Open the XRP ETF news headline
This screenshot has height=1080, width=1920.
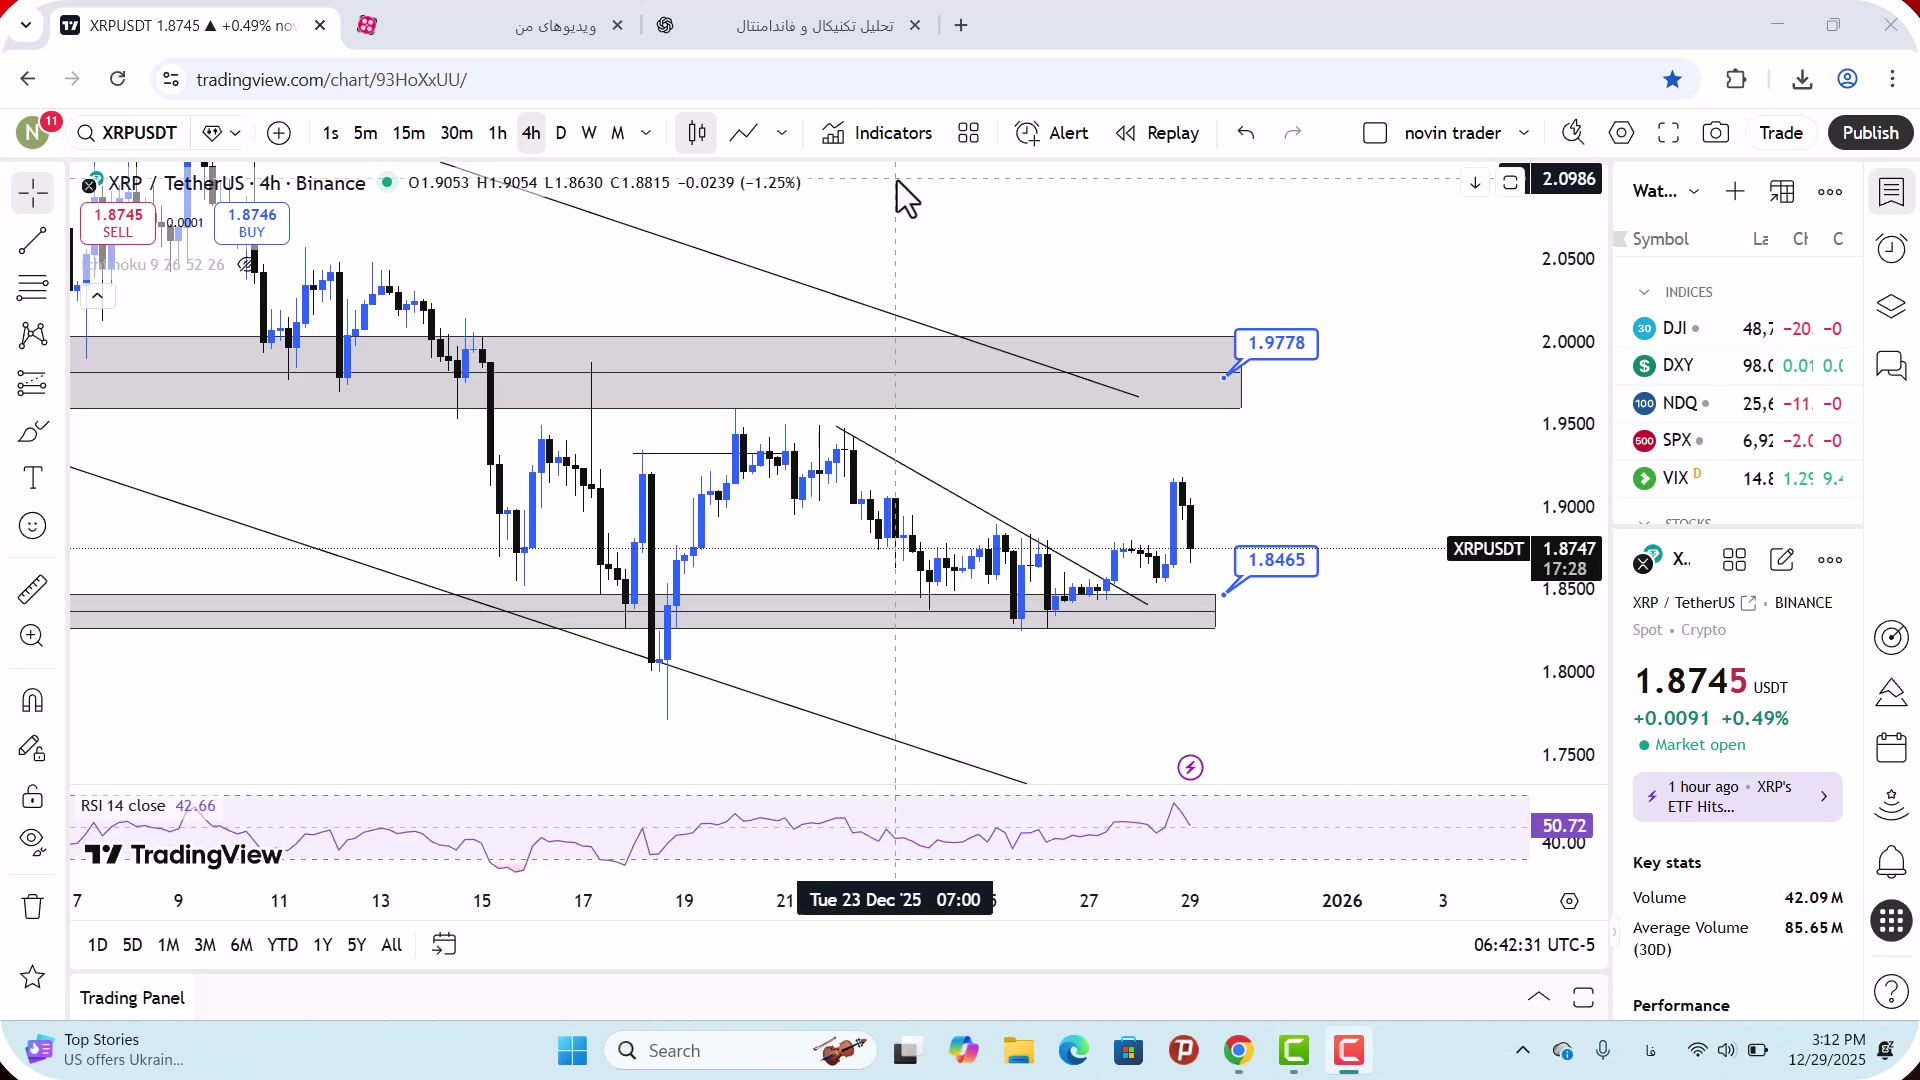click(x=1737, y=797)
